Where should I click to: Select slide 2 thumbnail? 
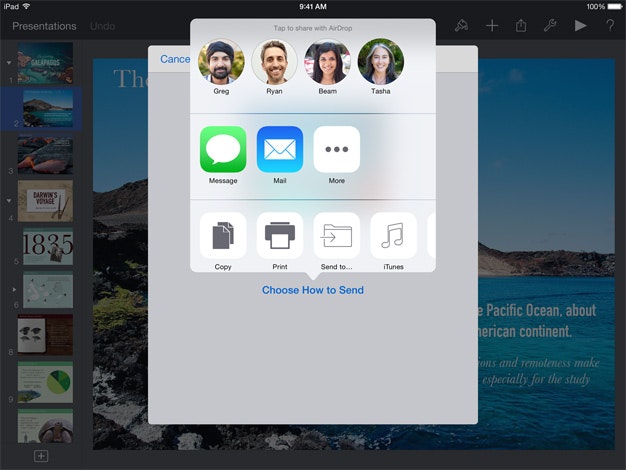[x=48, y=108]
